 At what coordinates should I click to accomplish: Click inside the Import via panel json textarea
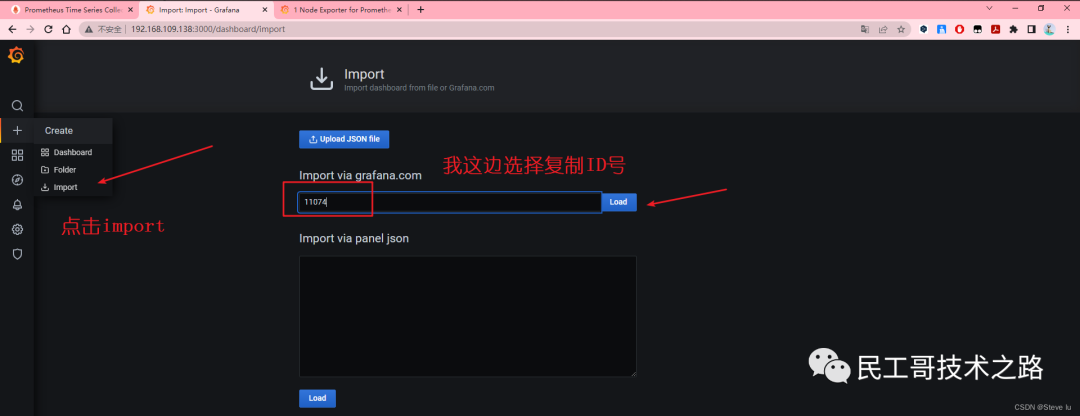(468, 316)
